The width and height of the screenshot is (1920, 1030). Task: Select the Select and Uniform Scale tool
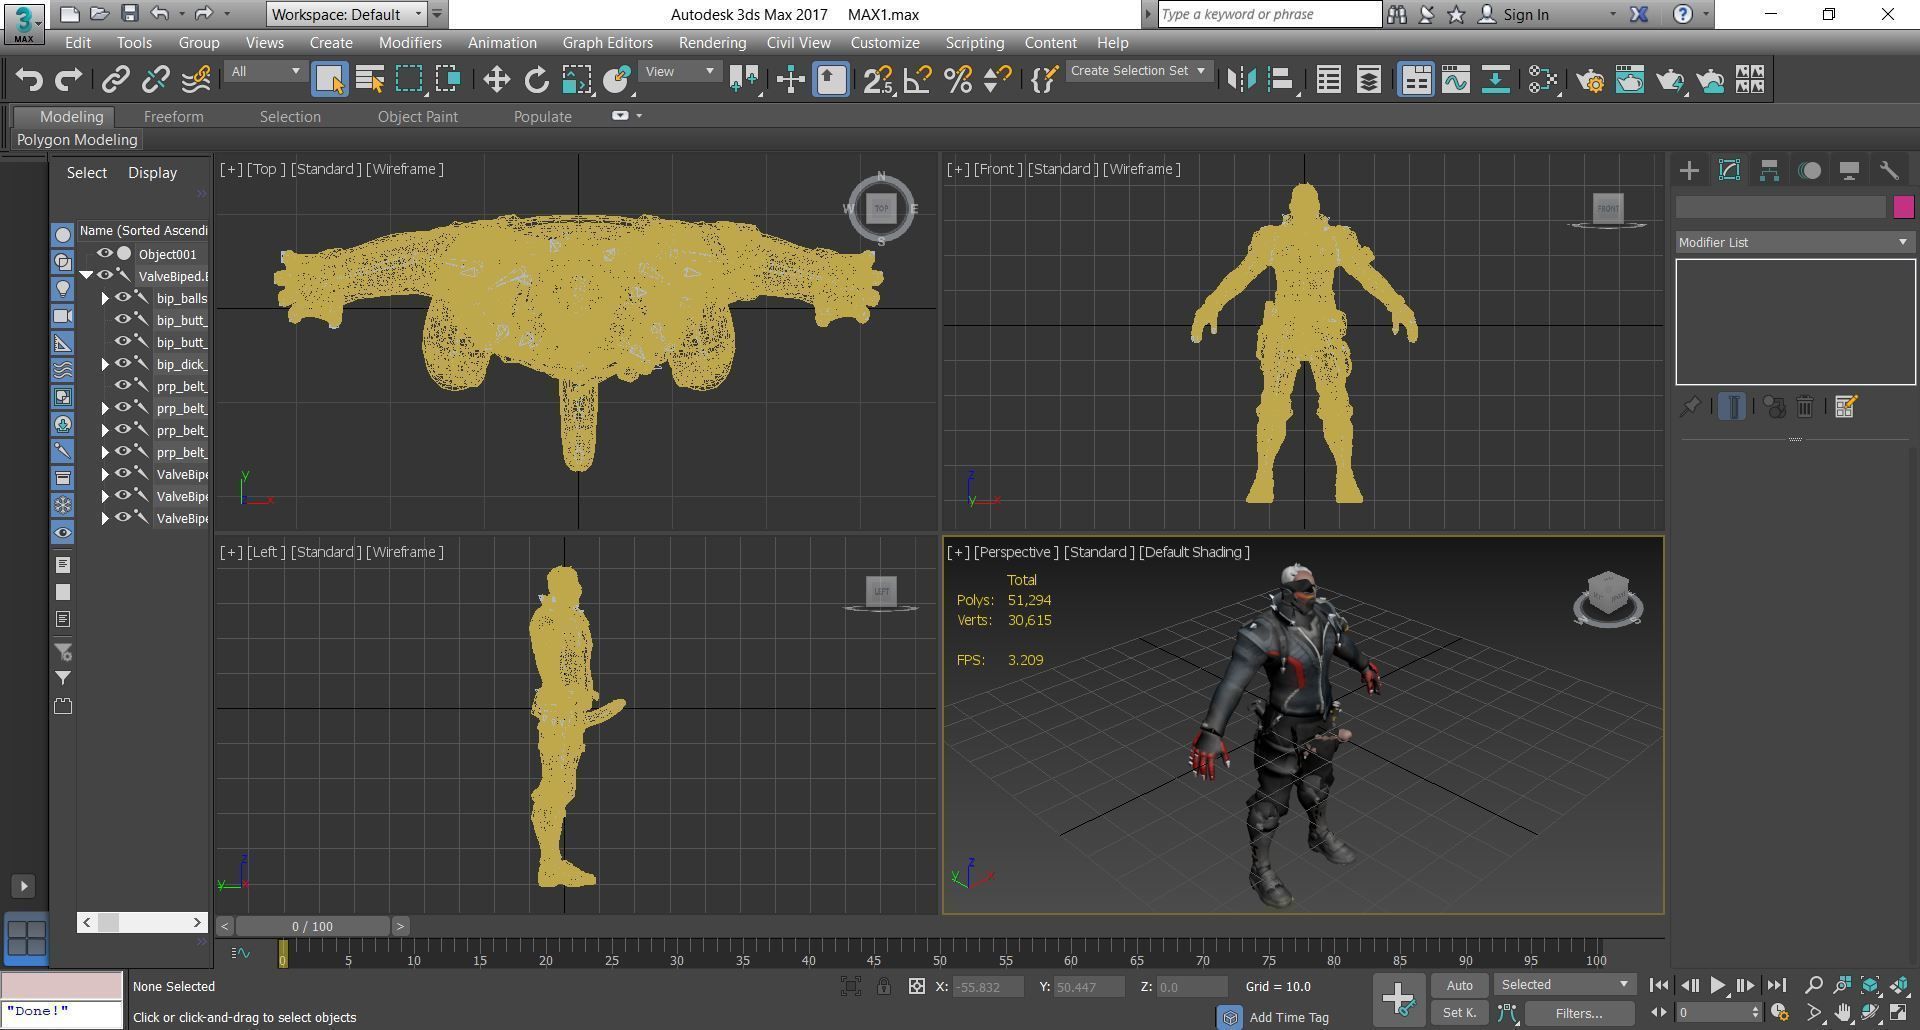[576, 80]
